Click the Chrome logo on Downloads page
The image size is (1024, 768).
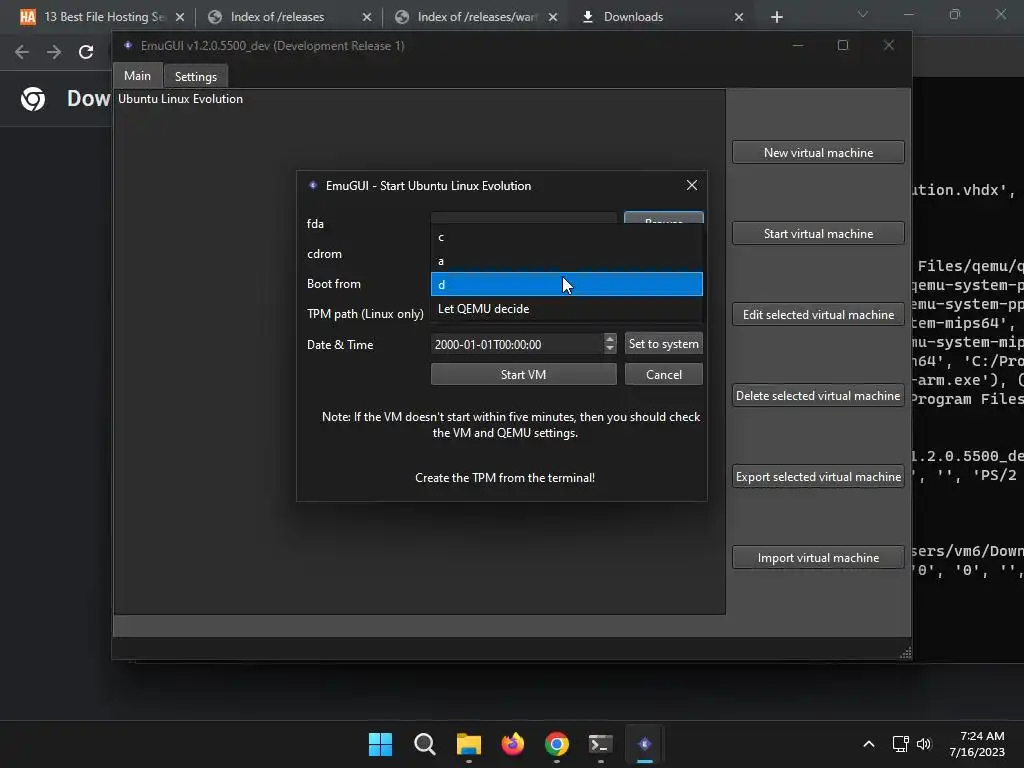(33, 99)
